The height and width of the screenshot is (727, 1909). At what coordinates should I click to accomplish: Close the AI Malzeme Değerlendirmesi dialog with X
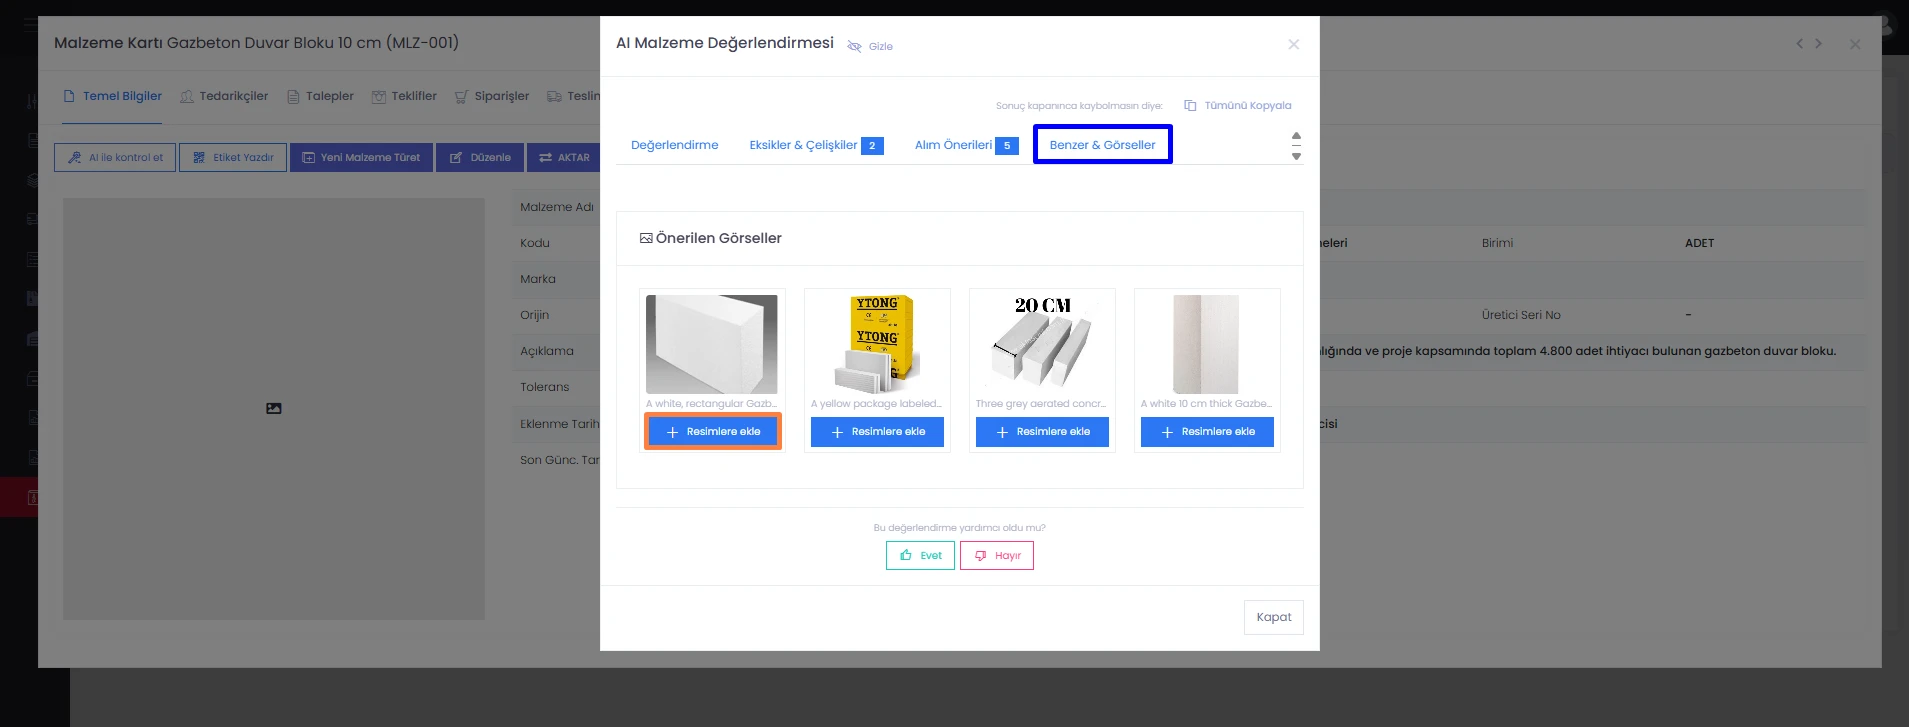[x=1294, y=44]
